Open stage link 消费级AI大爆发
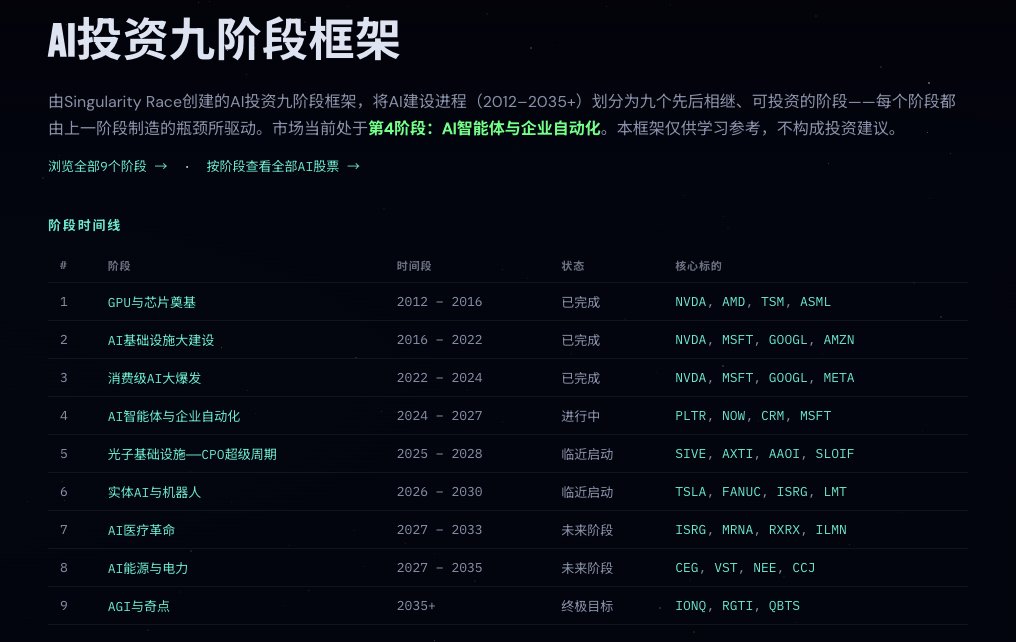The height and width of the screenshot is (642, 1016). point(154,378)
